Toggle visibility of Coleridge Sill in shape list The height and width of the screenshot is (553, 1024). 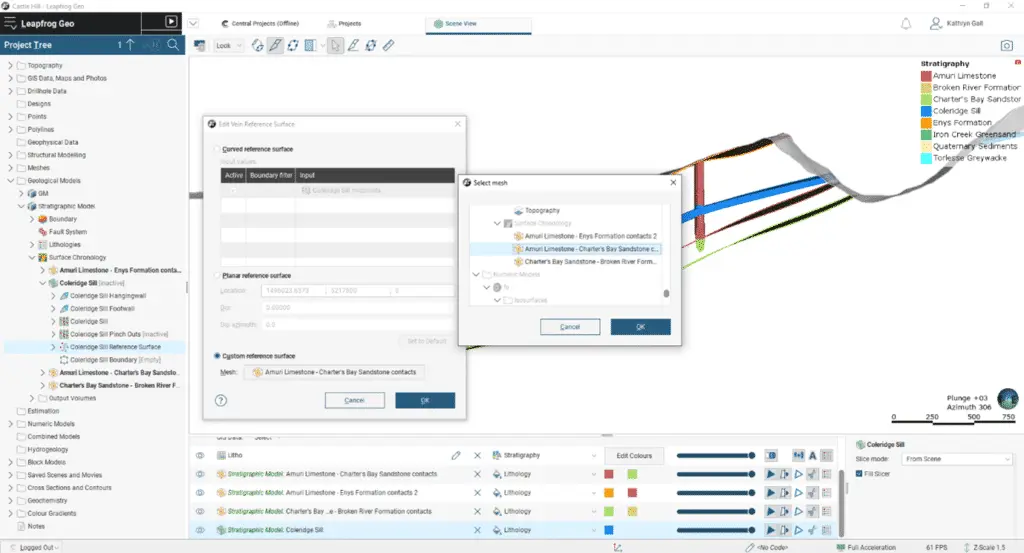(x=200, y=530)
